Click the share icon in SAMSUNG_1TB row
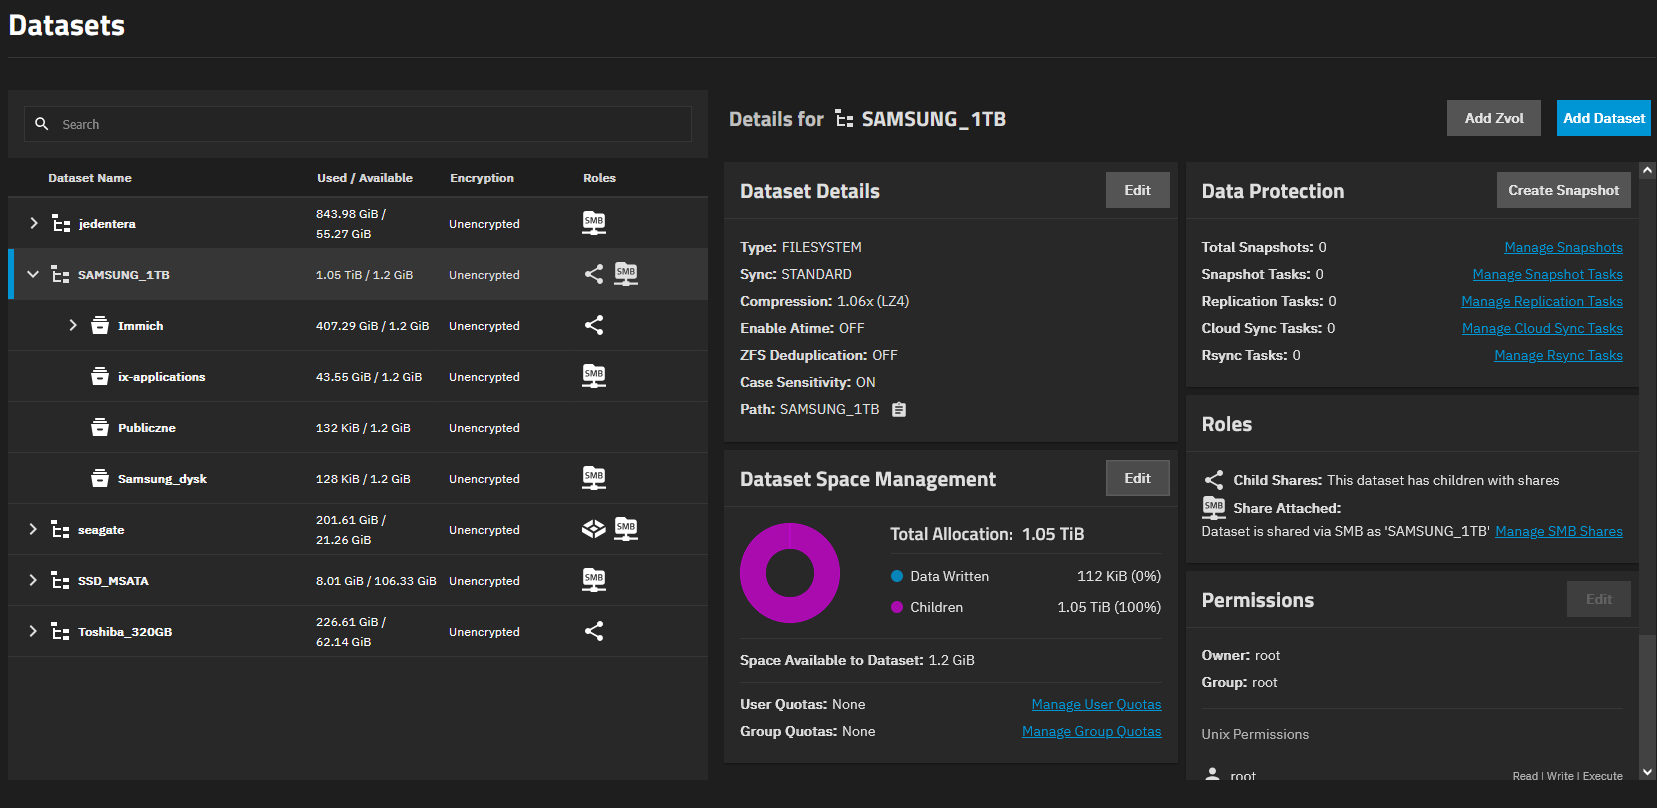 [x=594, y=274]
